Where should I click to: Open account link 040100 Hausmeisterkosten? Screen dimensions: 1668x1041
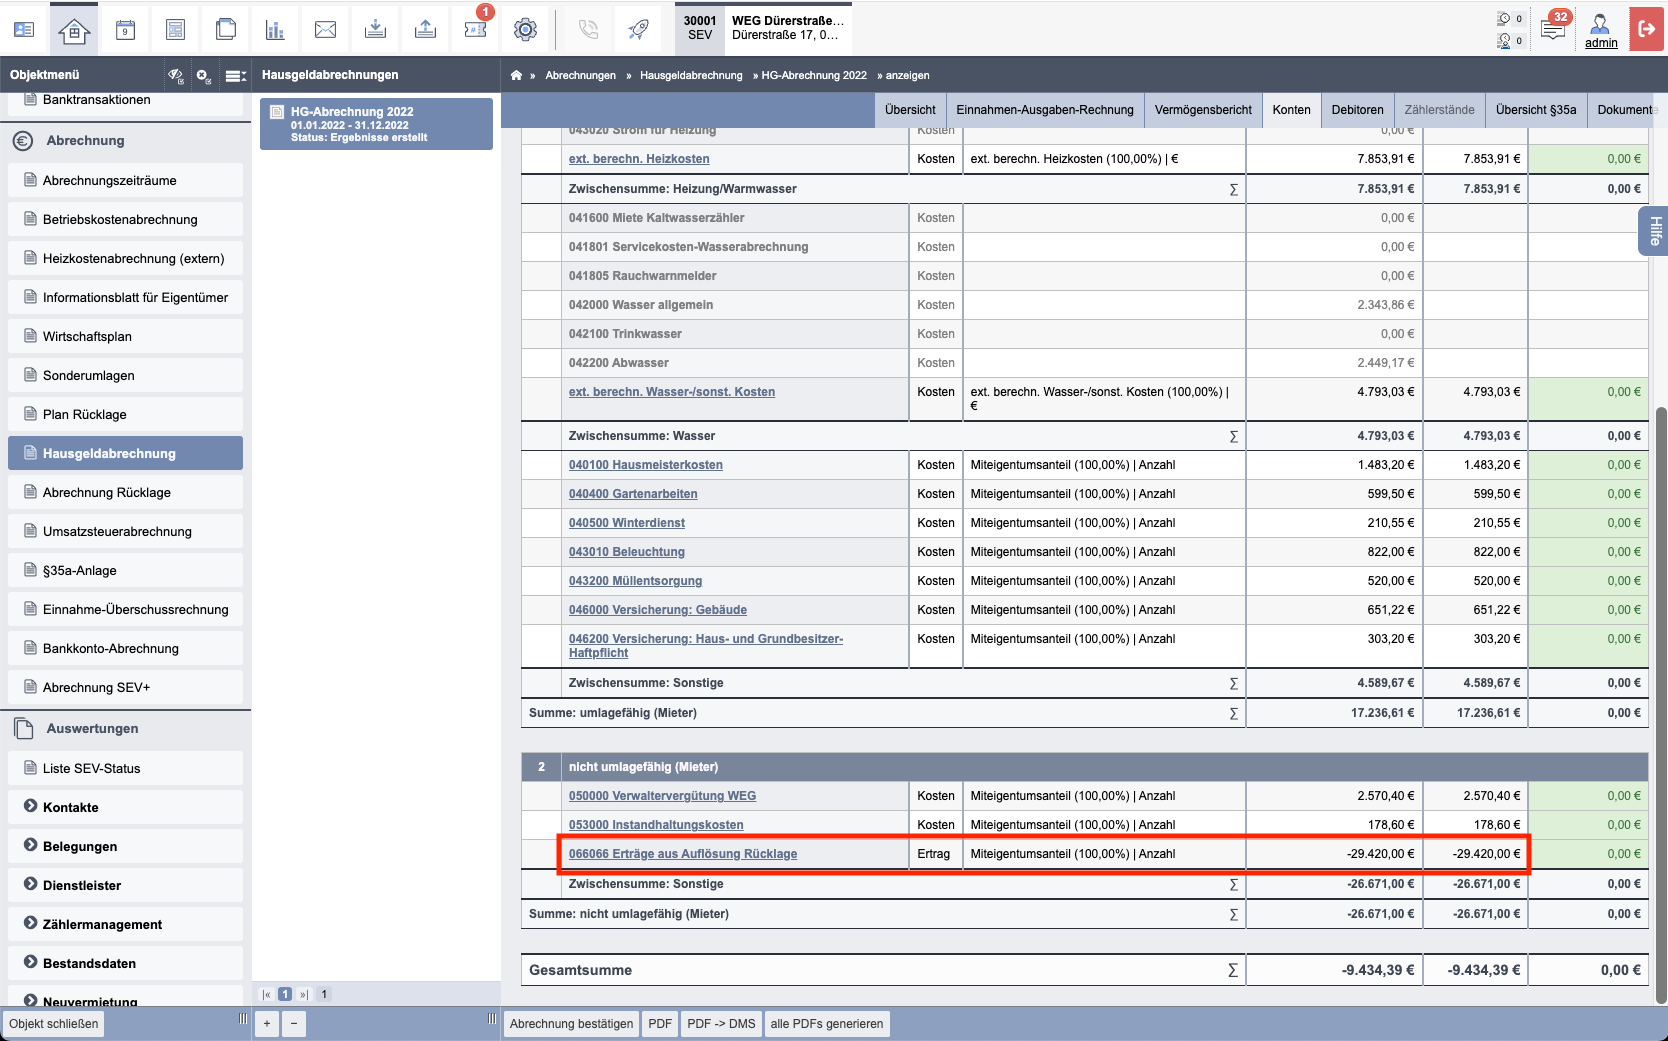tap(645, 465)
